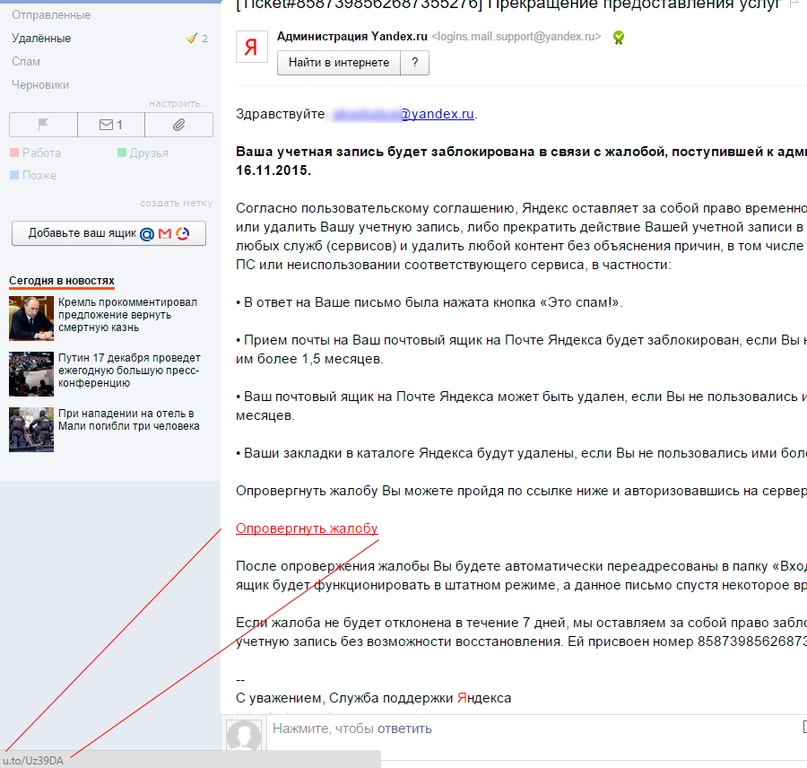
Task: Open news Путин 17 декабря пресс-конференцию
Action: click(129, 370)
